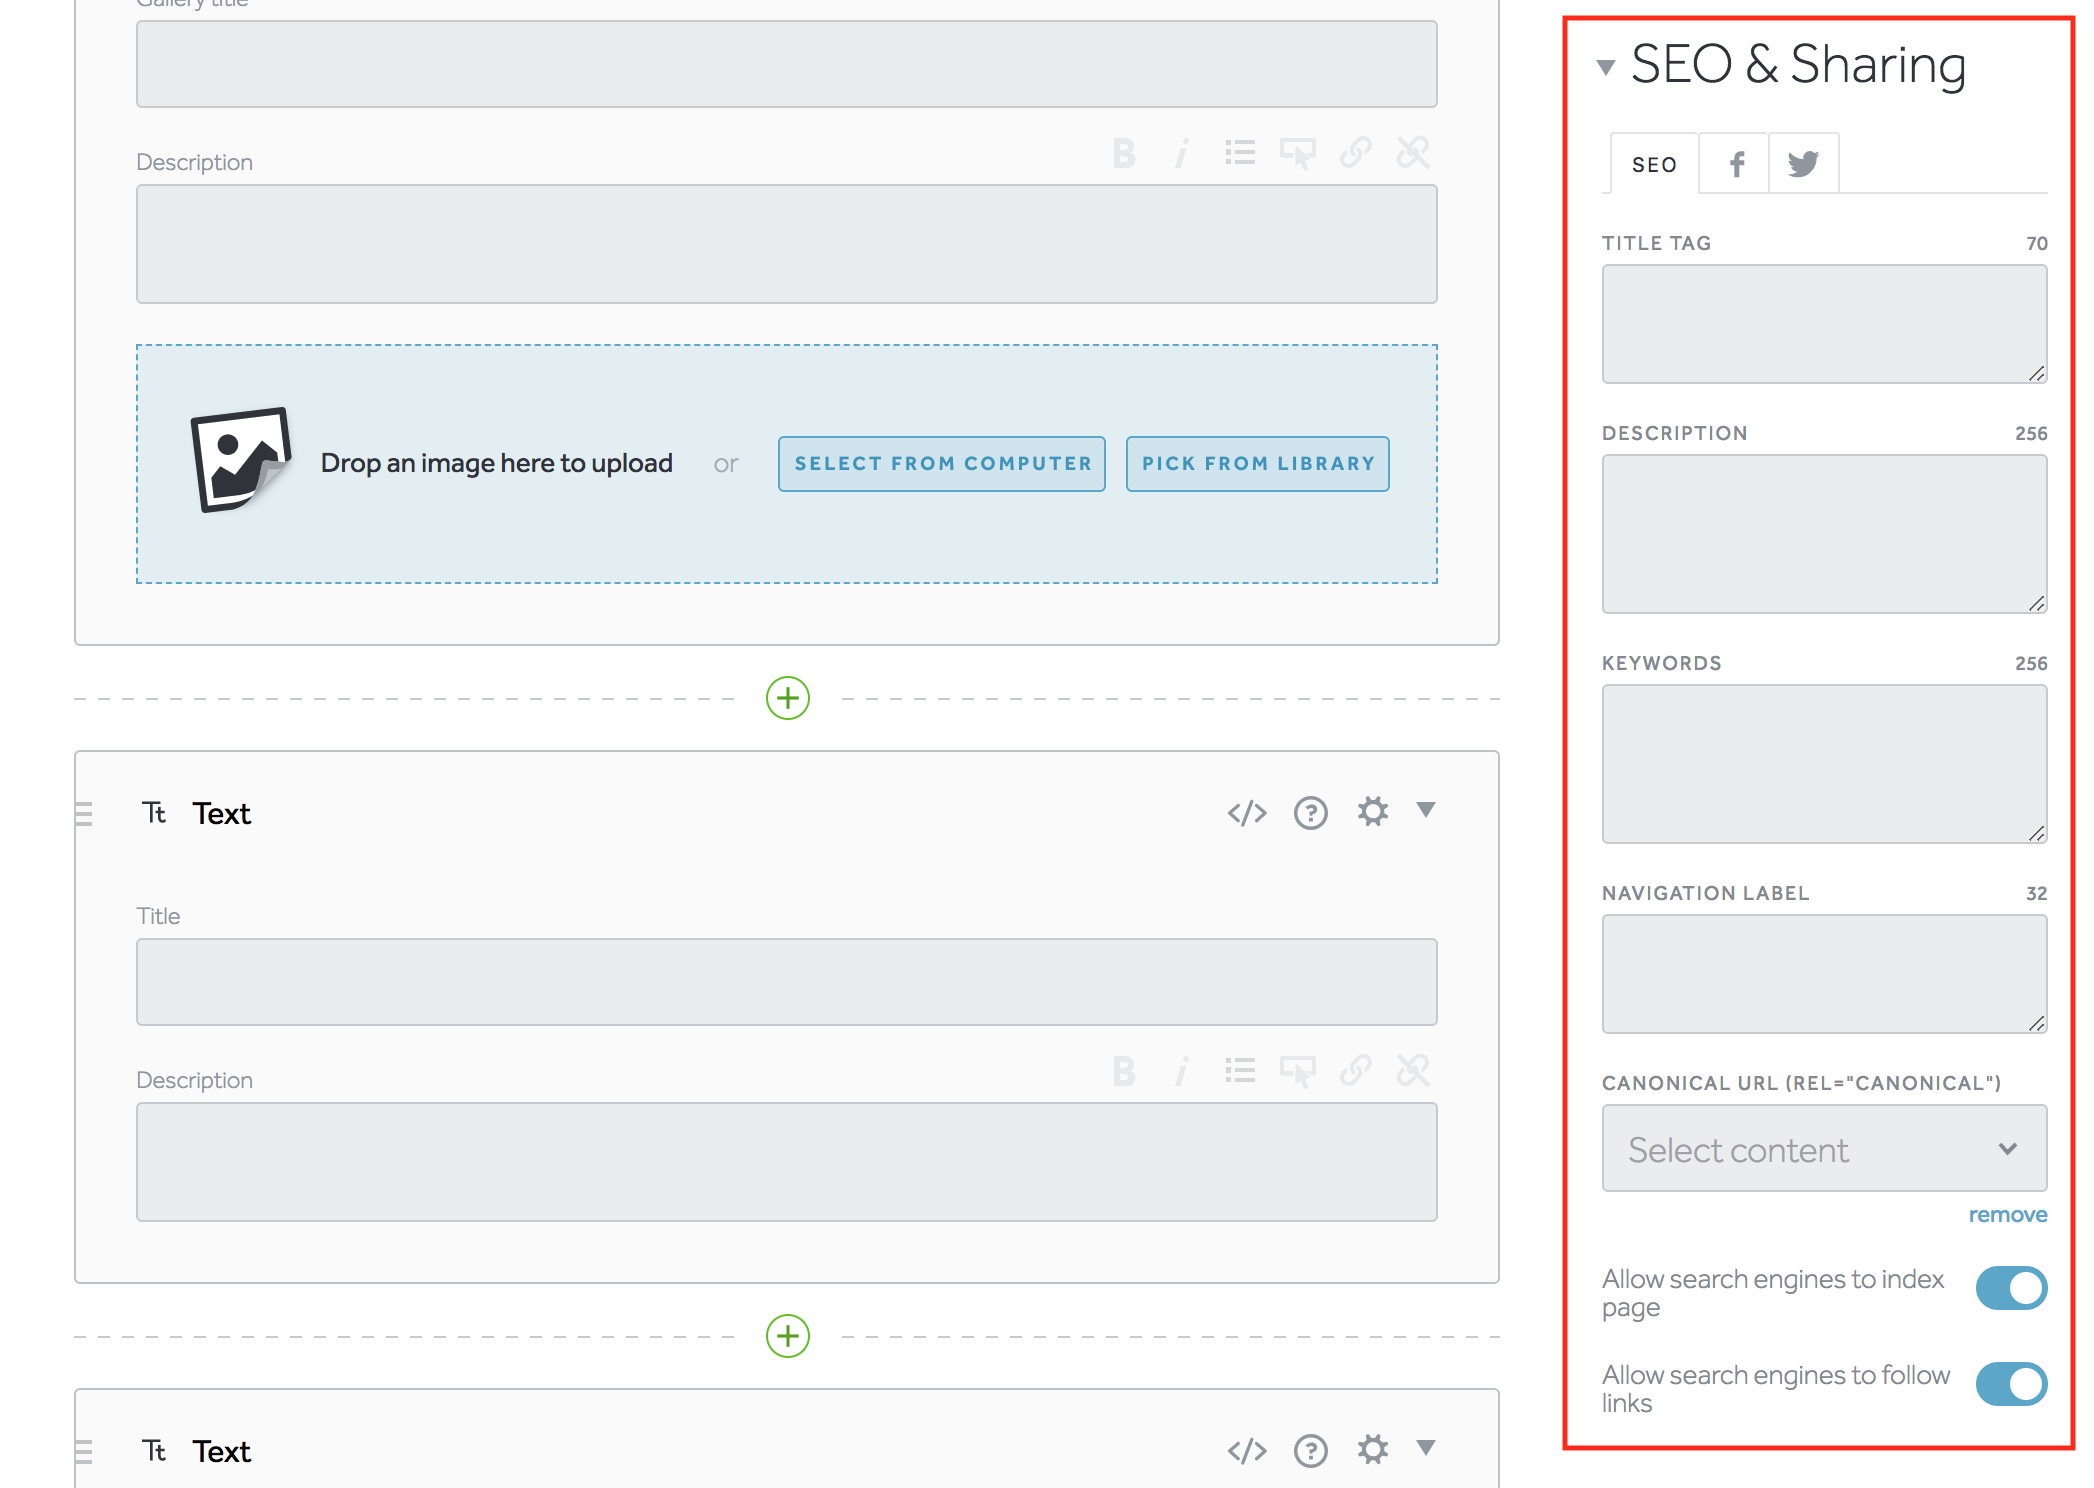Click the first Text block's 'Text' heading
This screenshot has width=2094, height=1488.
222,813
